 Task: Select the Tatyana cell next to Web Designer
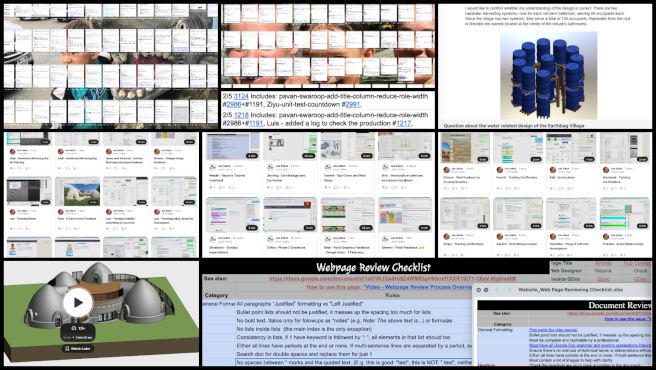pyautogui.click(x=603, y=271)
